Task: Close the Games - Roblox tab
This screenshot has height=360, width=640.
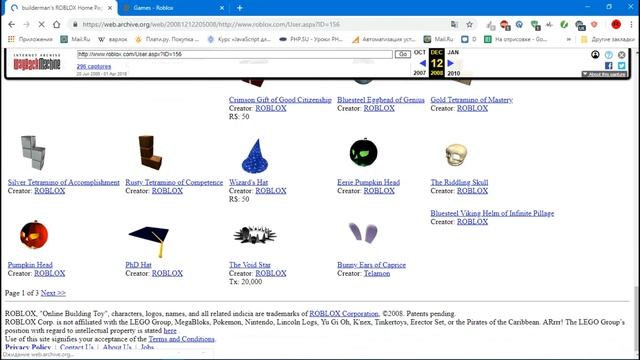Action: click(x=222, y=8)
